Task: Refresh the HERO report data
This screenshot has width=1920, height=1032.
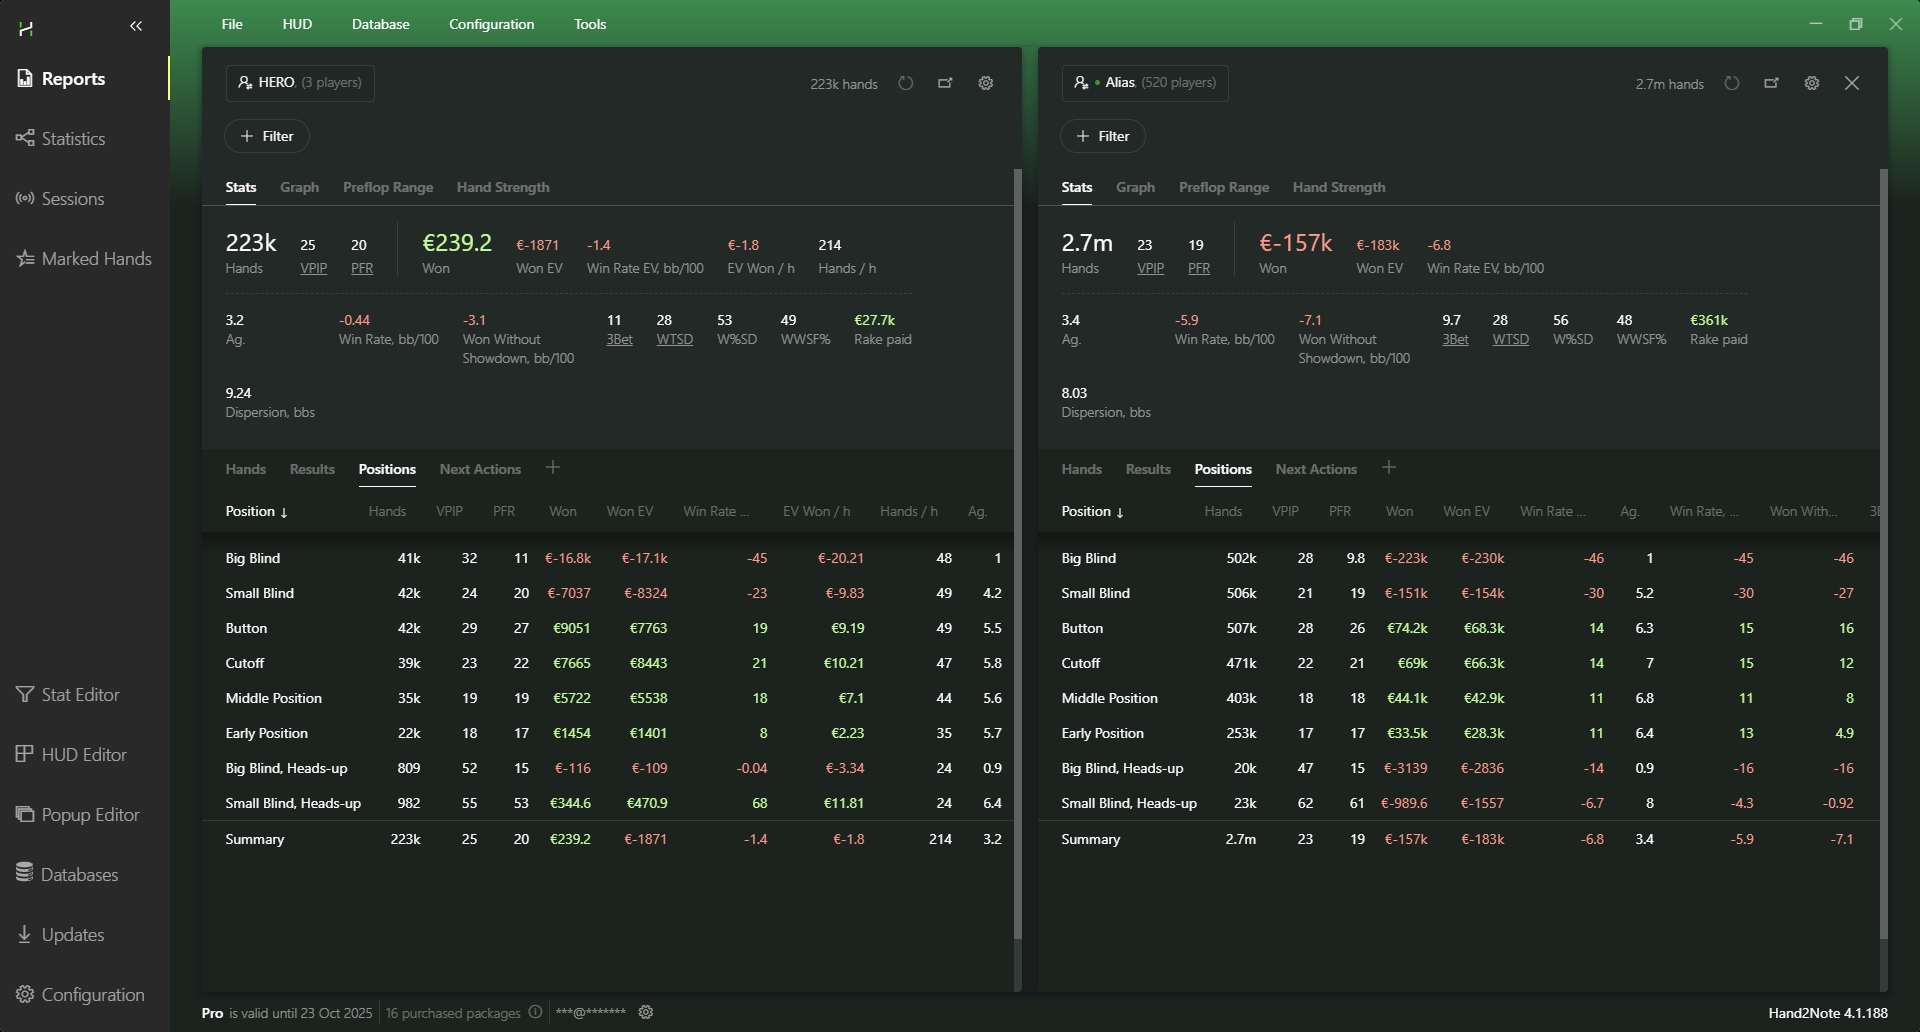Action: click(906, 83)
